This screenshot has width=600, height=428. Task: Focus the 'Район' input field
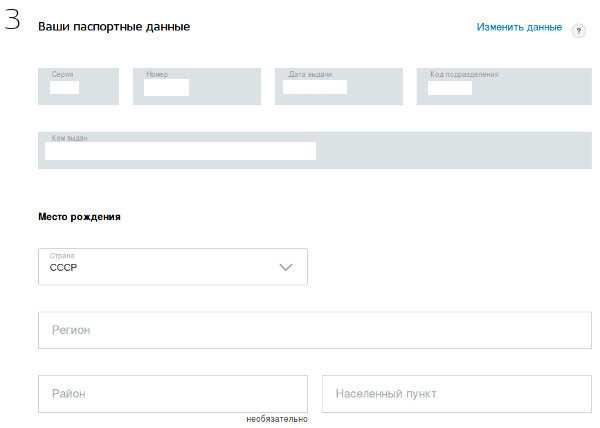point(173,394)
